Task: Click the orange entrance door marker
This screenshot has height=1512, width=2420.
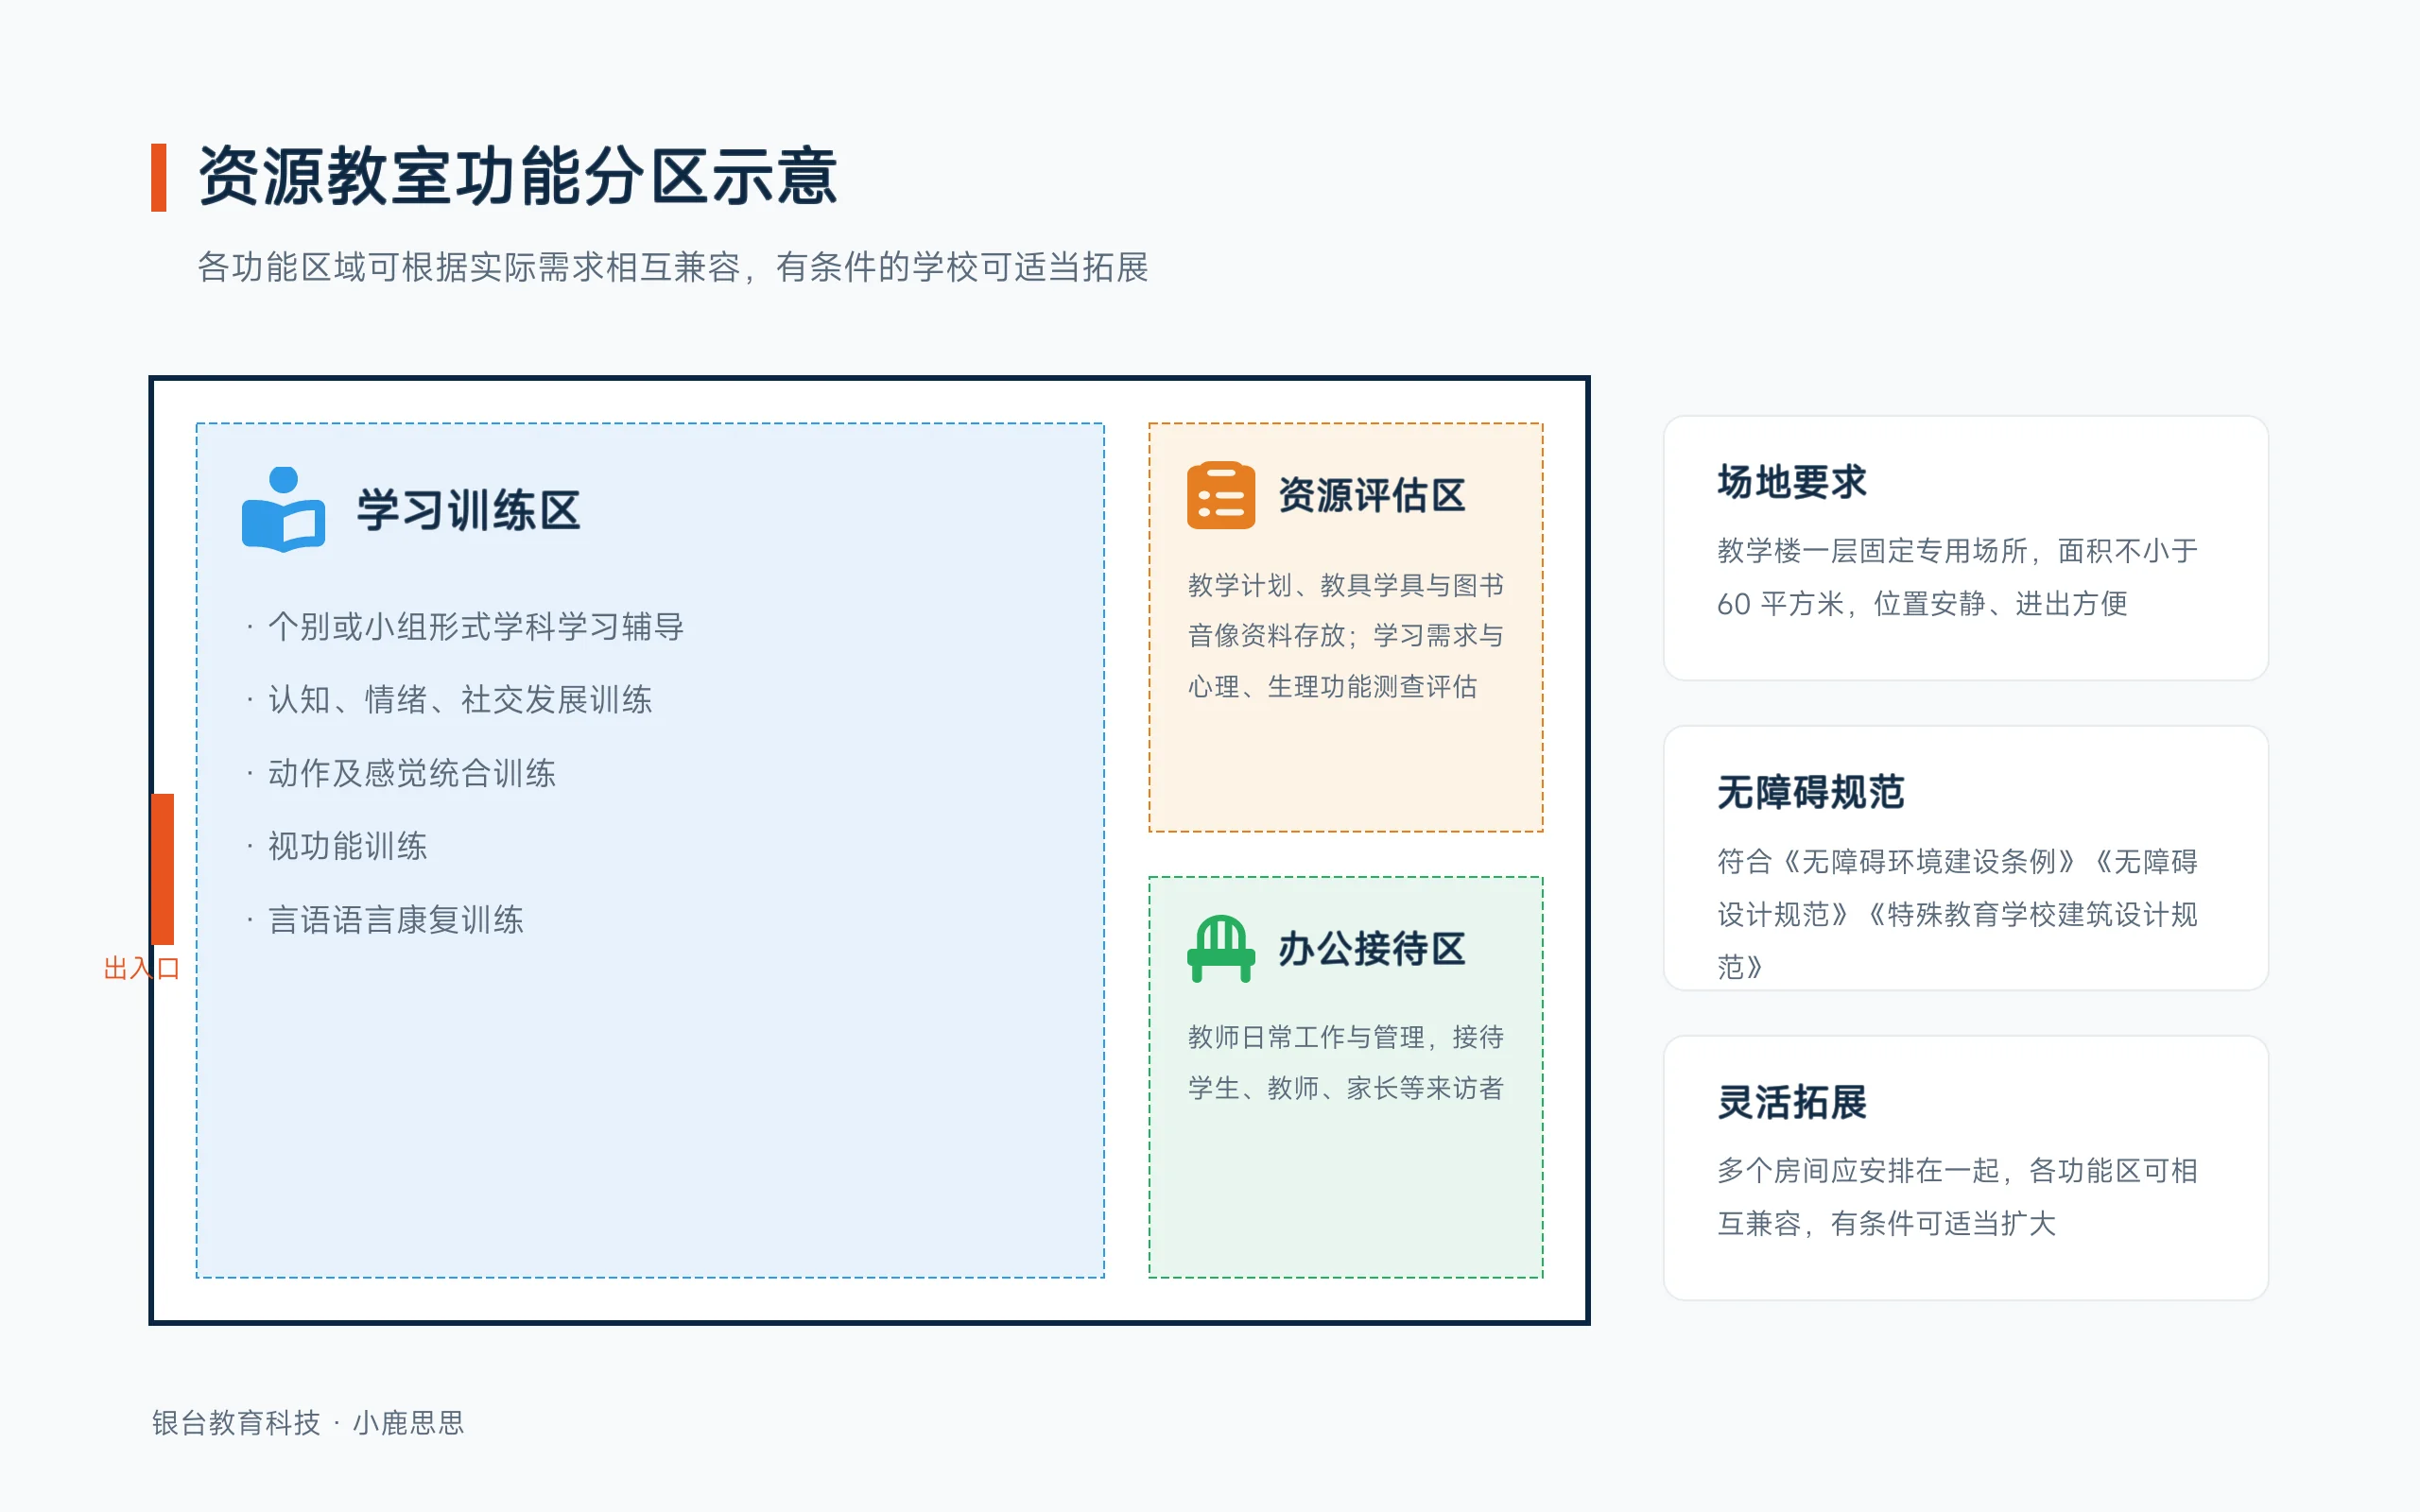Action: pyautogui.click(x=163, y=869)
